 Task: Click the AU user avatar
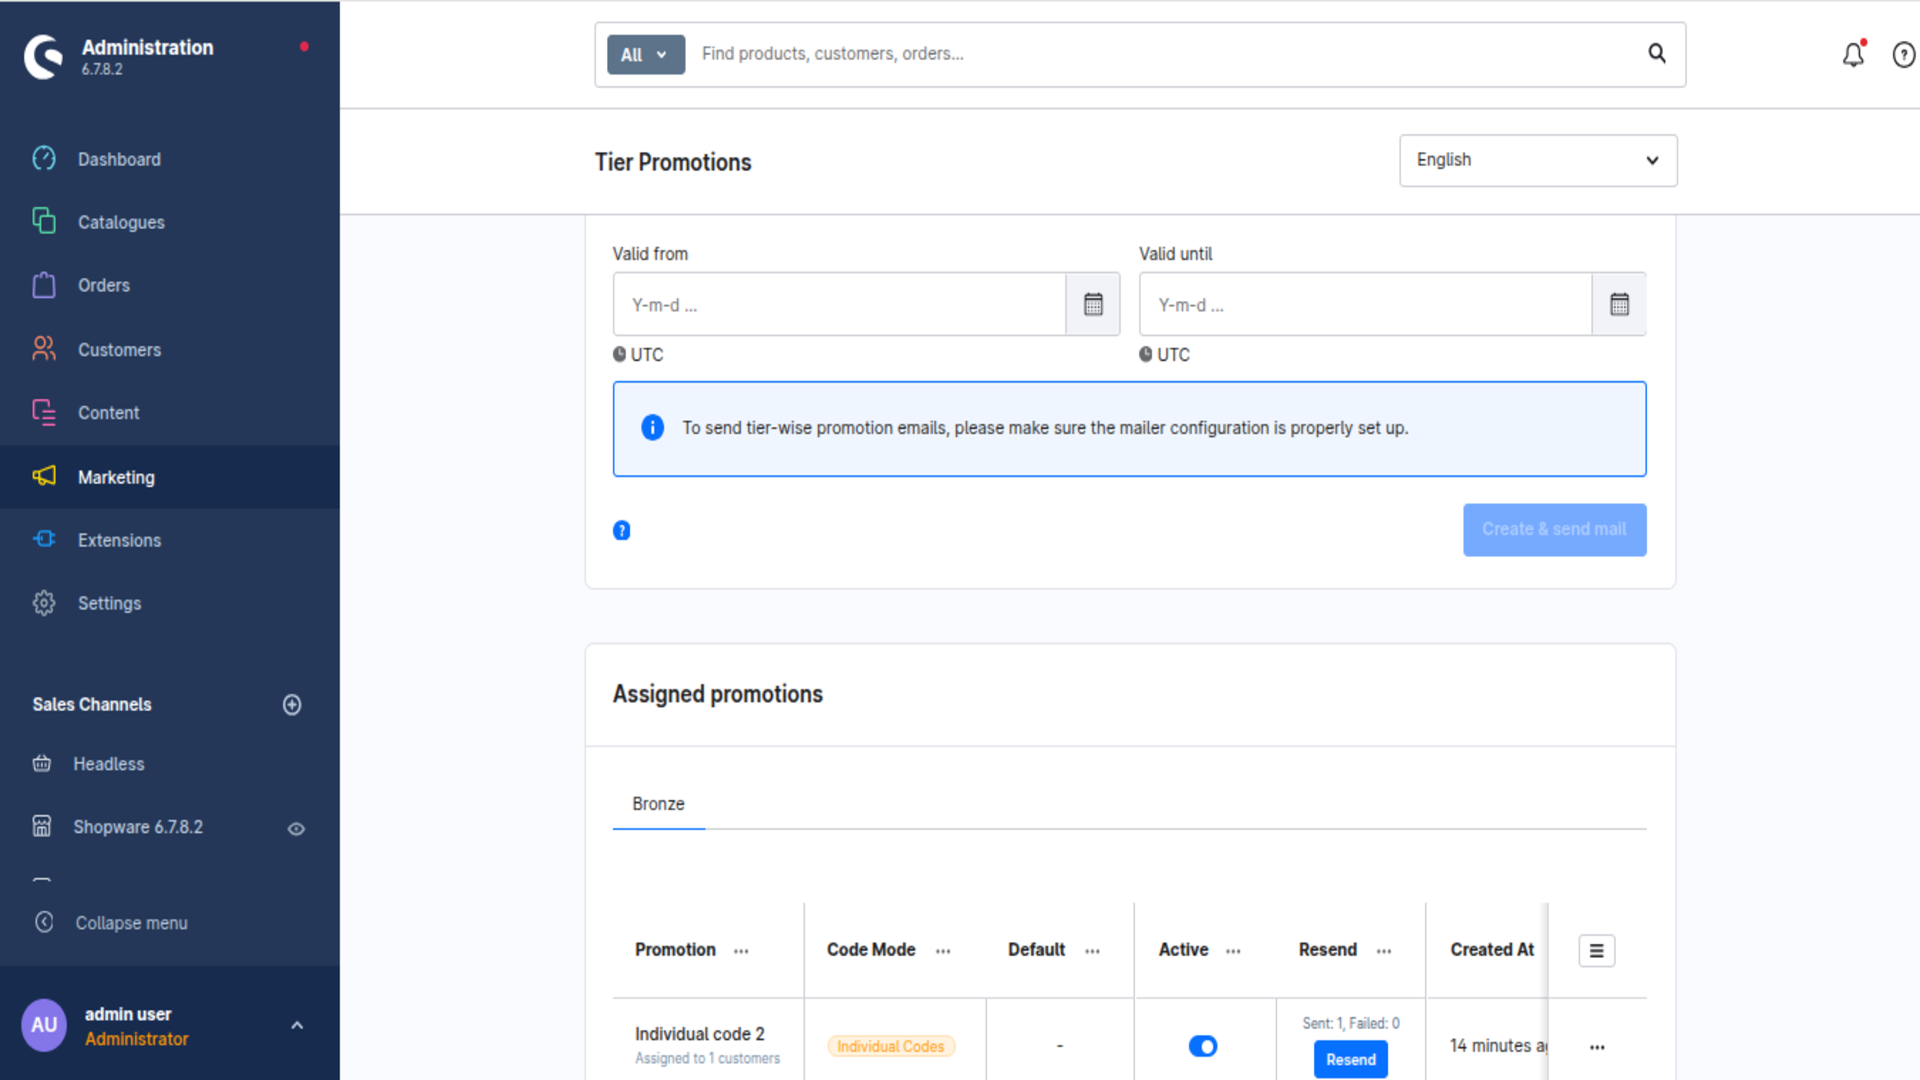tap(44, 1025)
